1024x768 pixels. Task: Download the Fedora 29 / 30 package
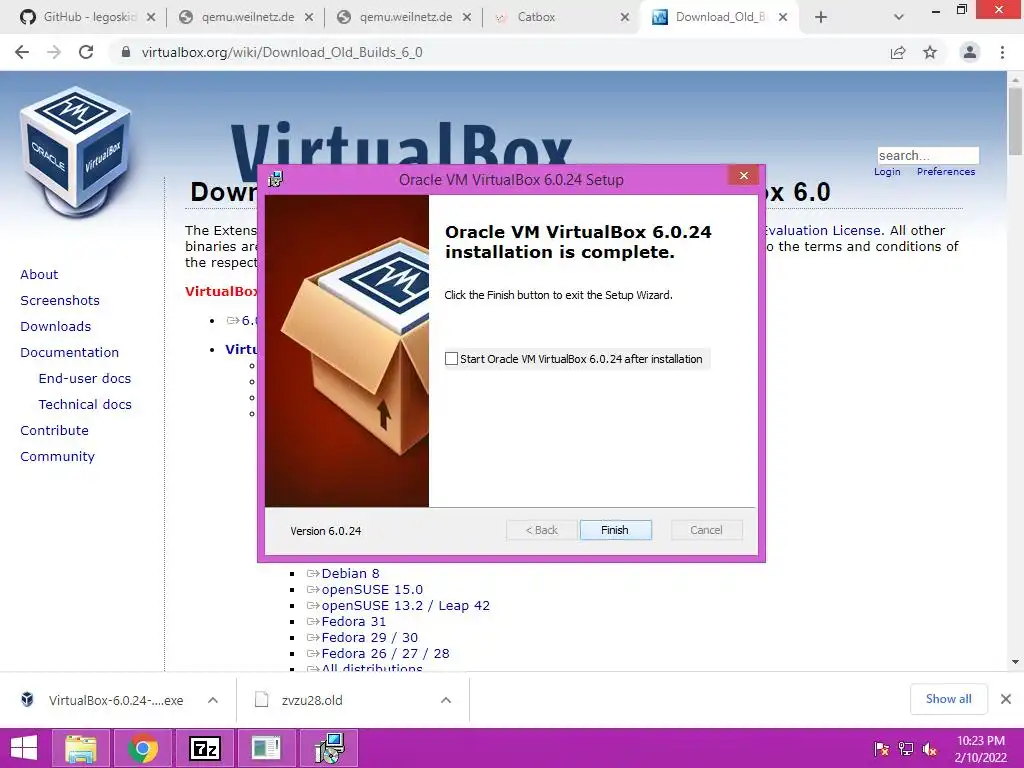click(x=370, y=637)
